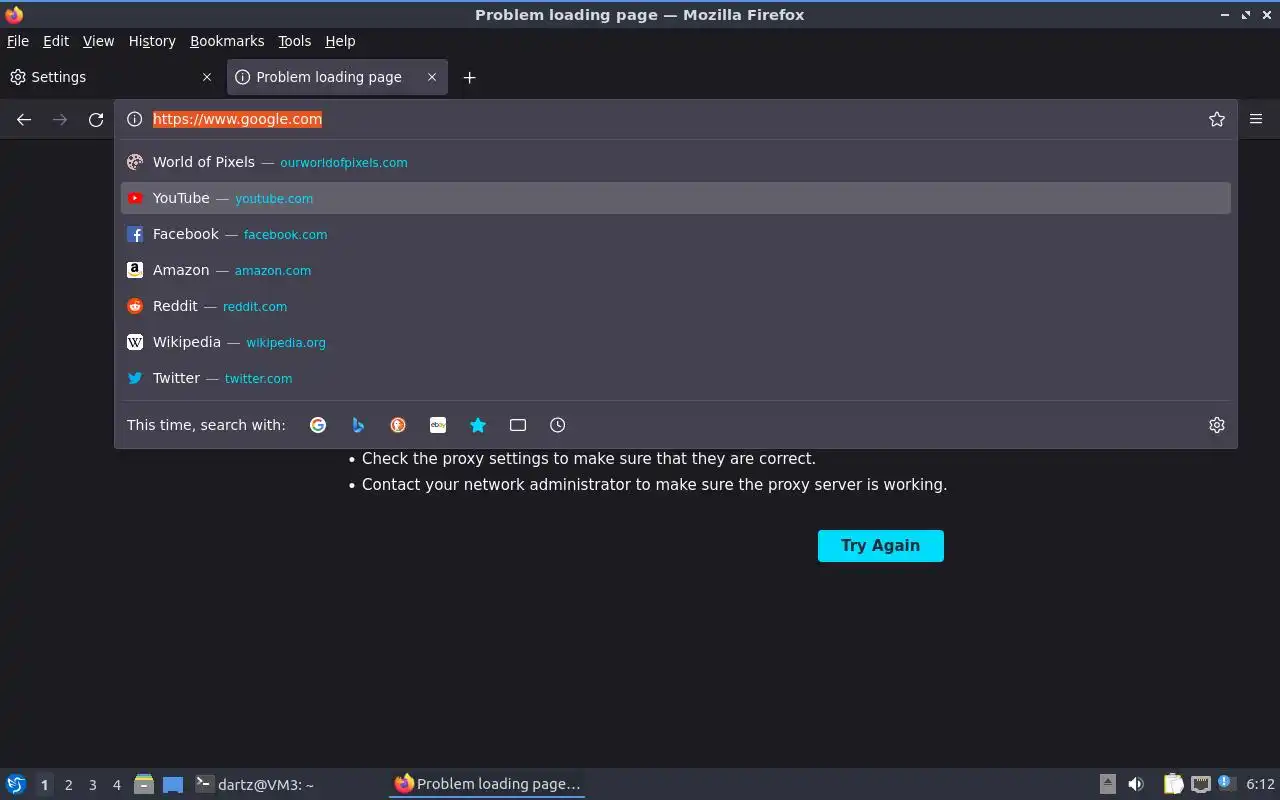Click the Back arrow in the toolbar

(x=24, y=119)
